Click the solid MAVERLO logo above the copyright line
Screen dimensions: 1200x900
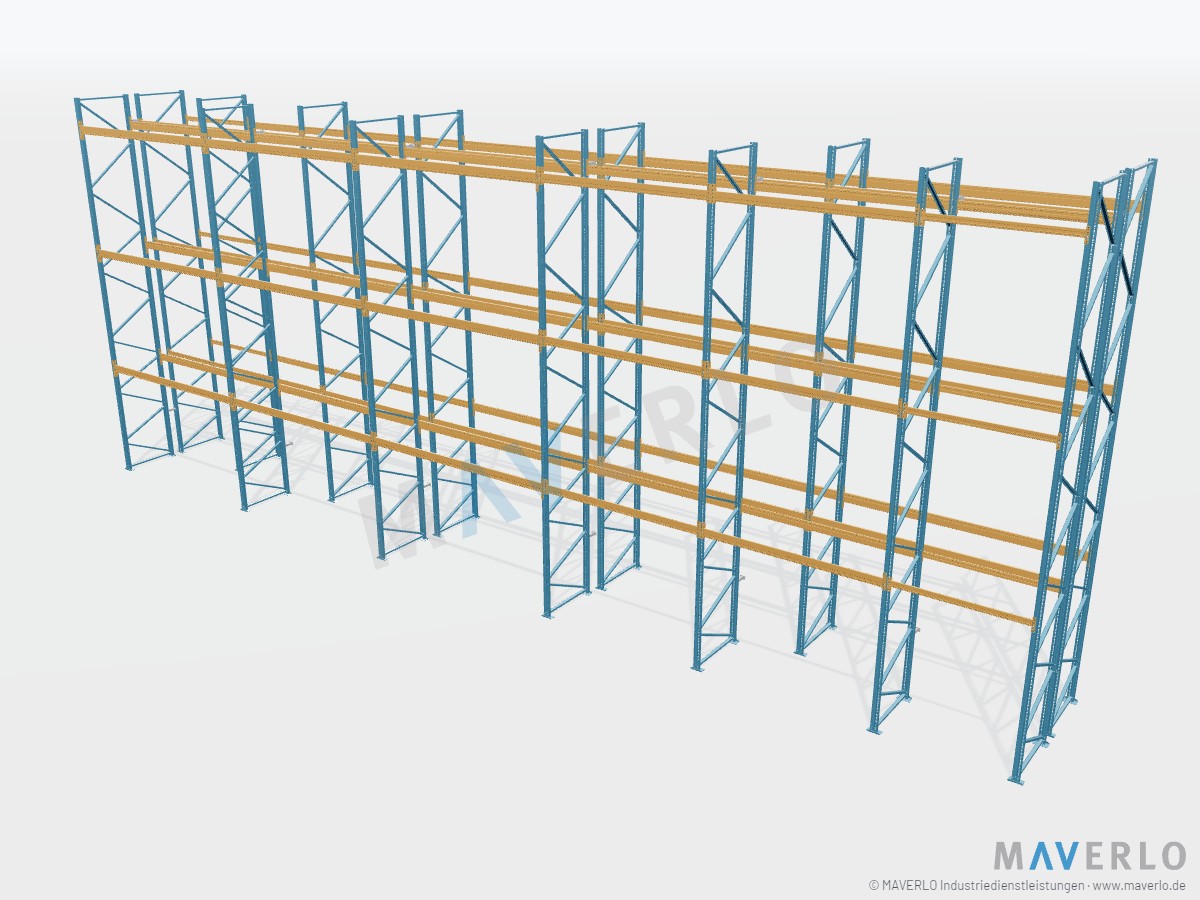[1089, 856]
